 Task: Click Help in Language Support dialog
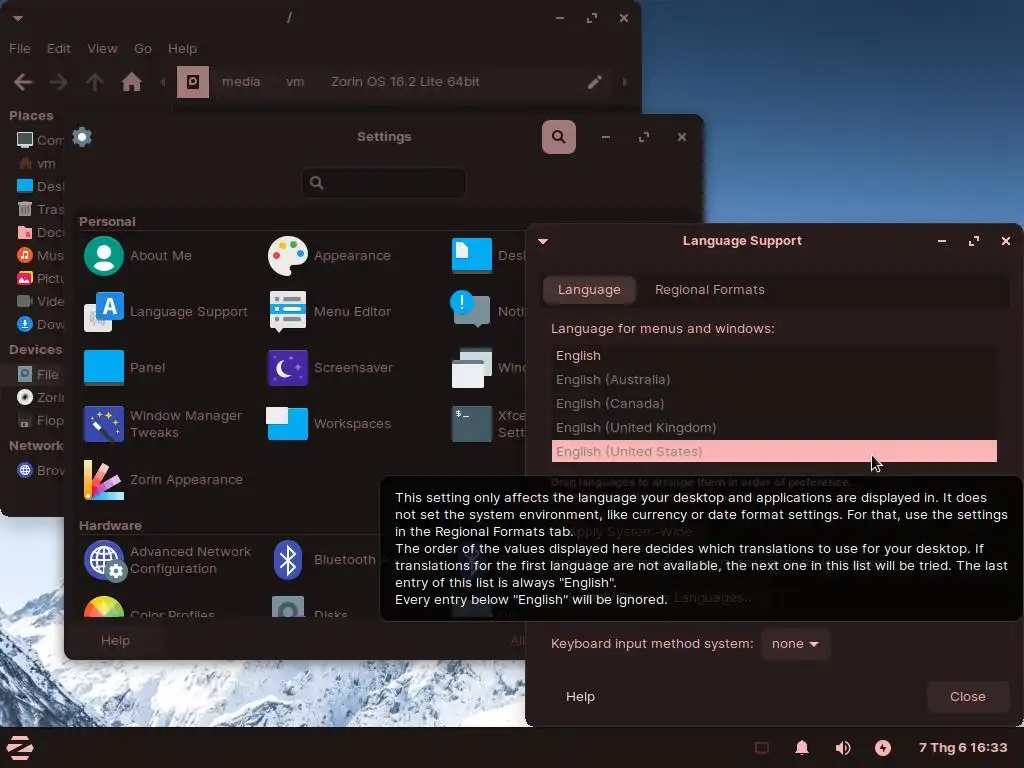click(580, 697)
